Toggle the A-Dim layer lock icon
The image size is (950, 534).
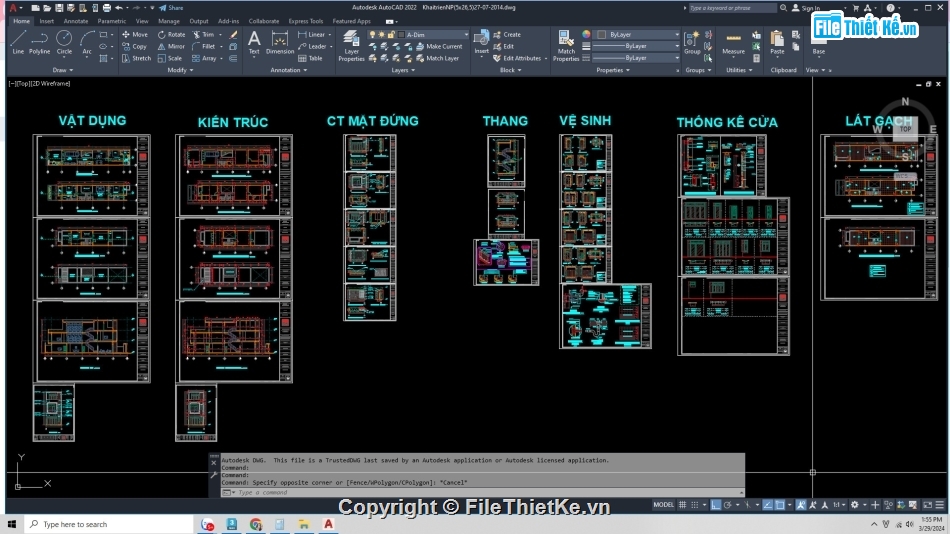[x=391, y=35]
